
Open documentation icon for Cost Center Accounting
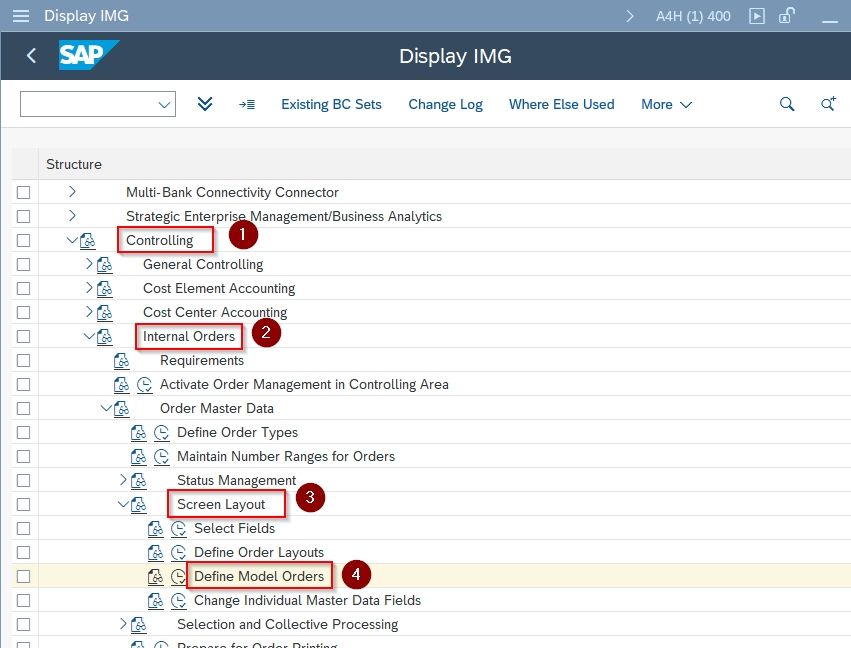(x=105, y=312)
